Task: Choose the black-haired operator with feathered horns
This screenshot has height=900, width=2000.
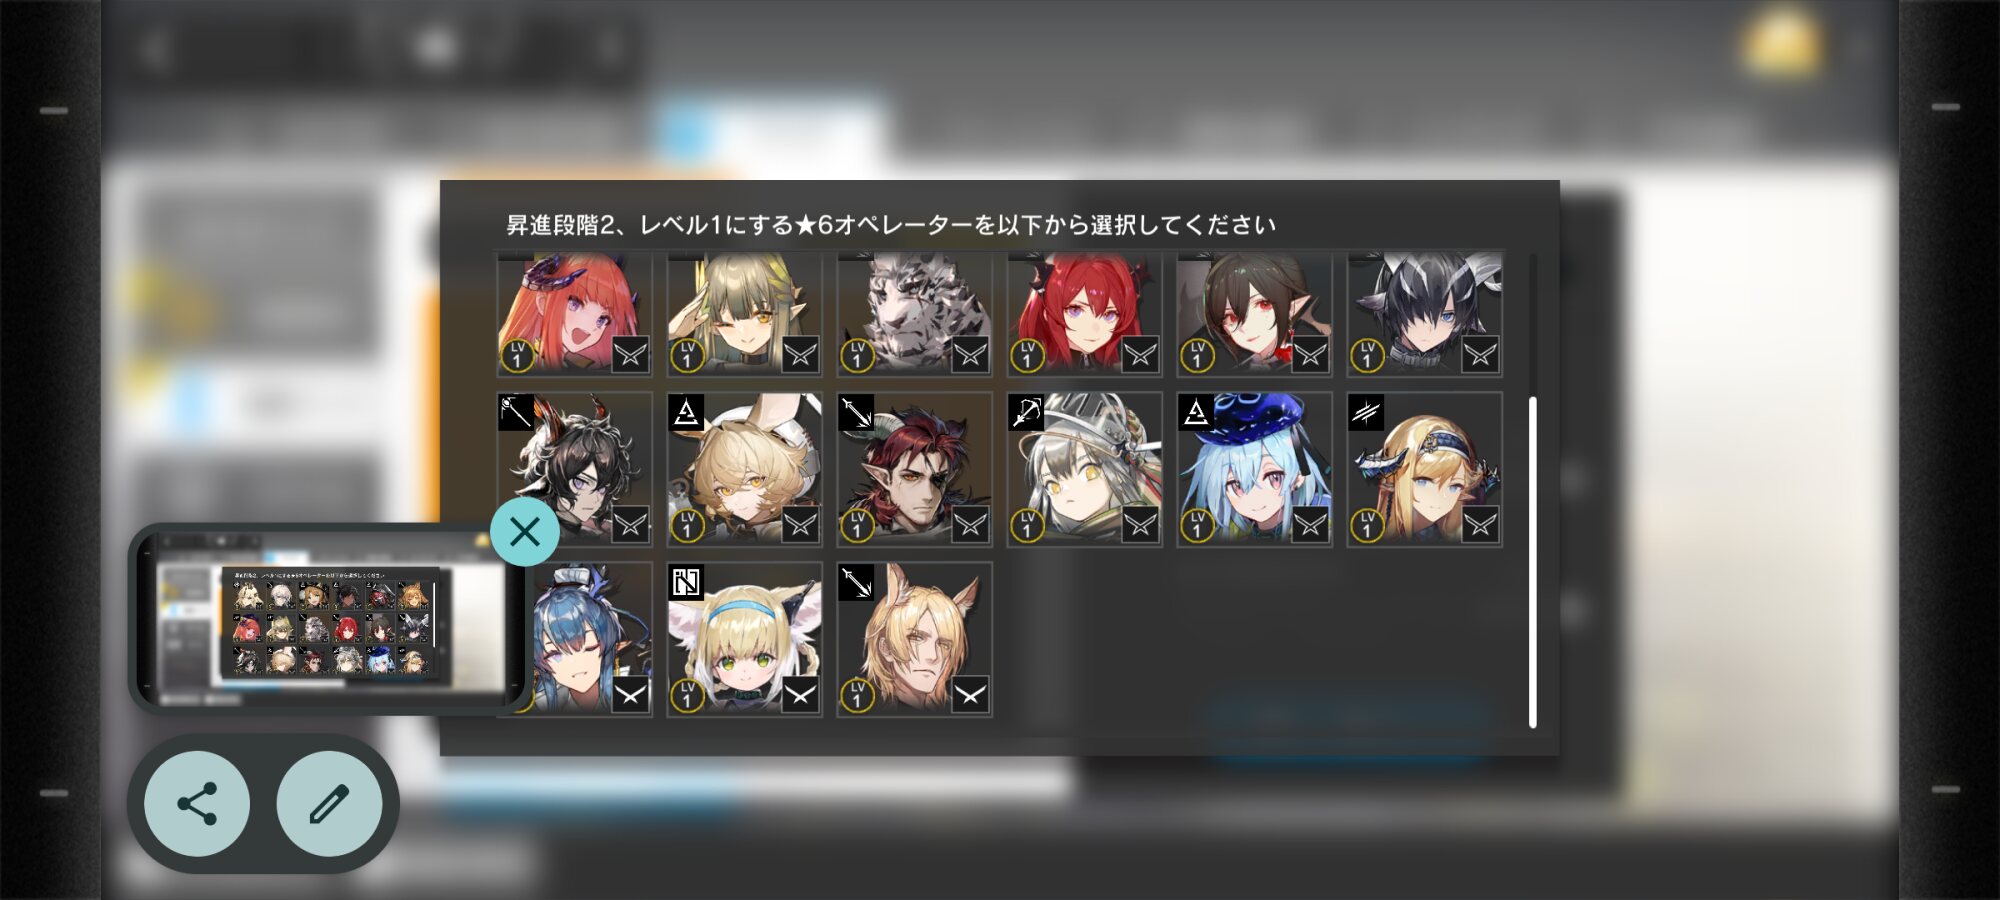Action: point(1425,314)
